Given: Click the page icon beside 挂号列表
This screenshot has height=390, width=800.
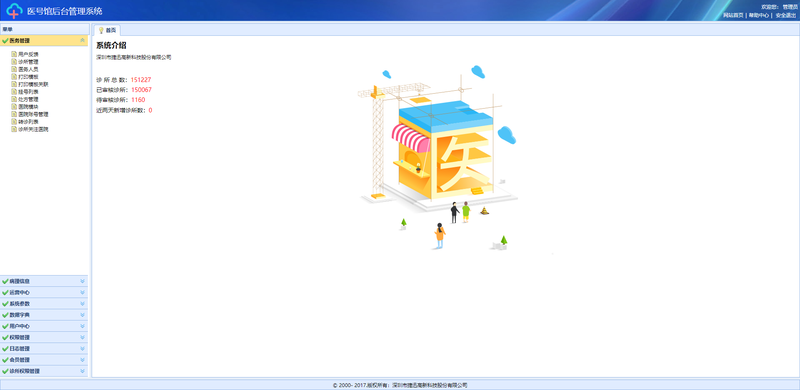Looking at the screenshot, I should [x=14, y=91].
